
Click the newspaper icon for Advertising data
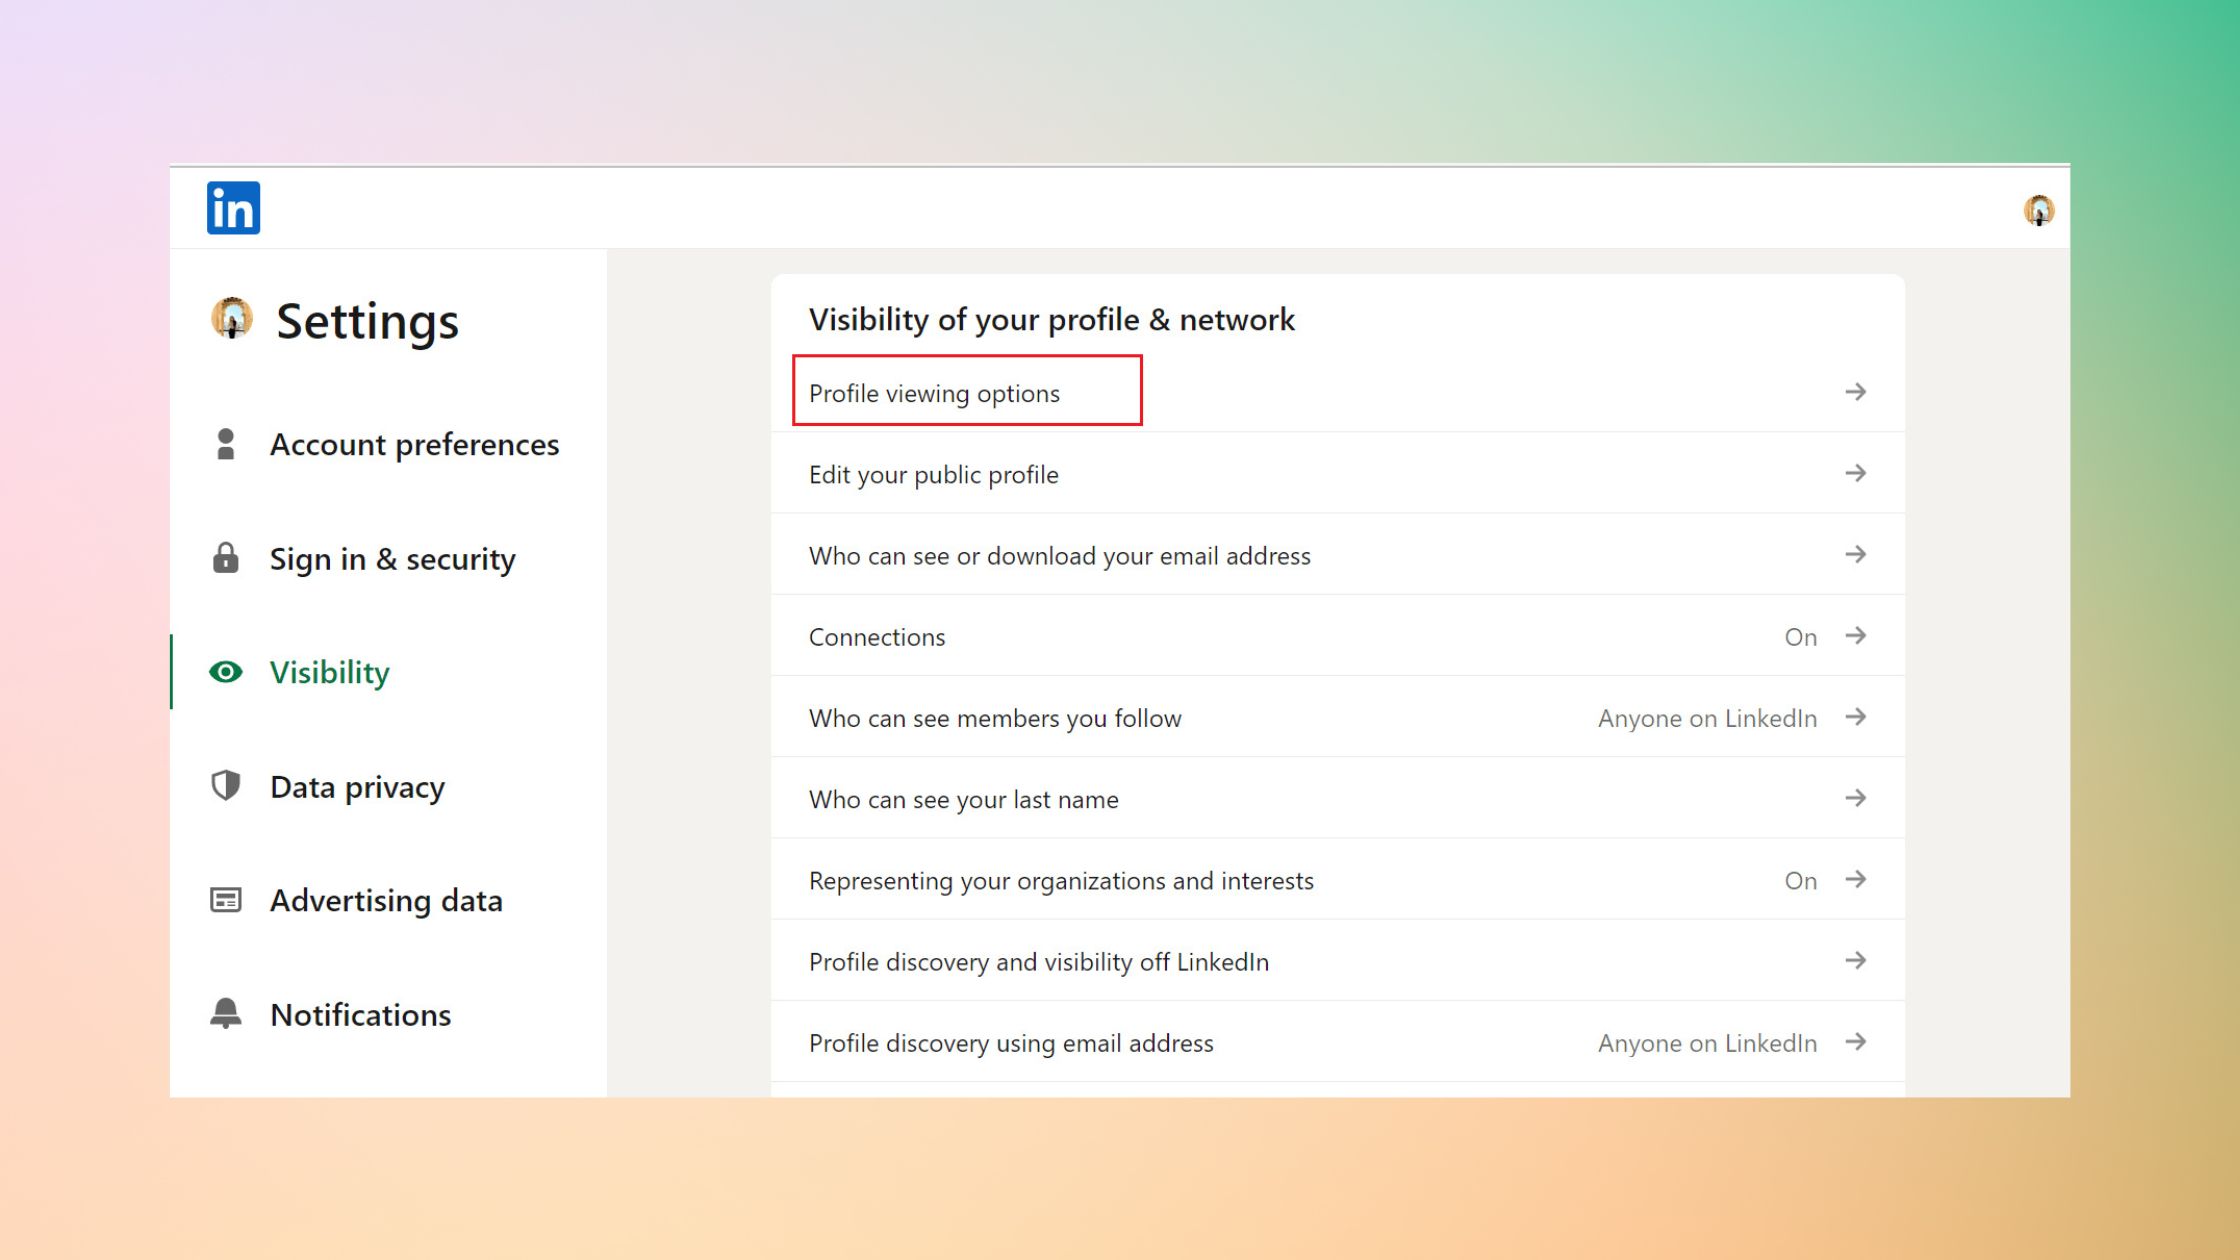(x=226, y=900)
